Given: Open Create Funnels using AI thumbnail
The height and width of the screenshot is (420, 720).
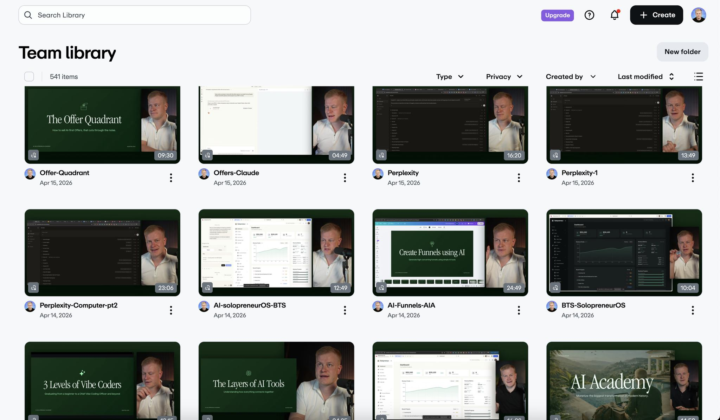Looking at the screenshot, I should (x=450, y=253).
